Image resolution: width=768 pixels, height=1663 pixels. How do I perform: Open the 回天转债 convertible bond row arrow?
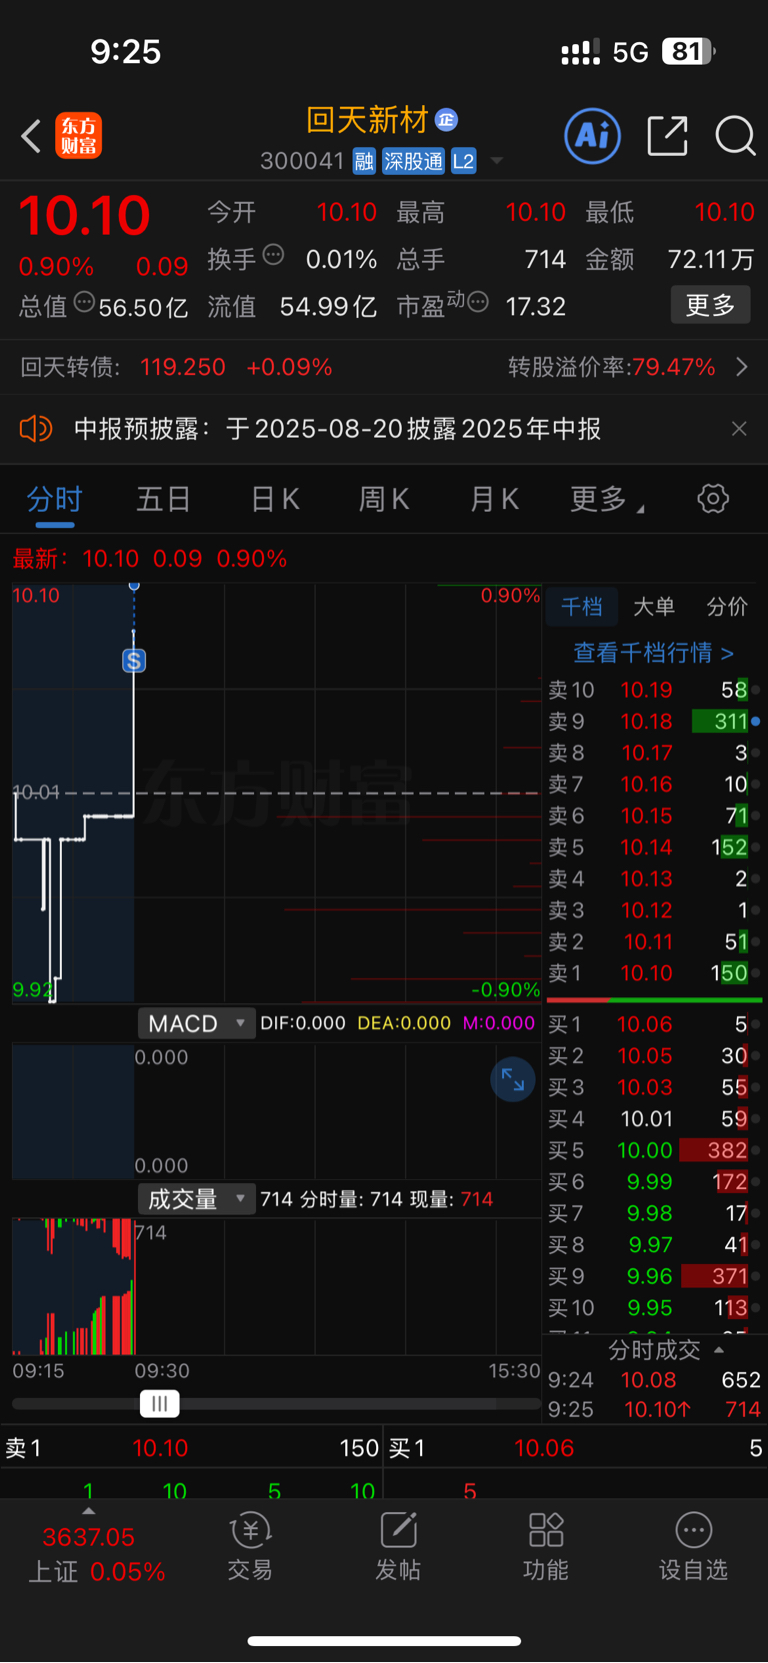pyautogui.click(x=742, y=367)
